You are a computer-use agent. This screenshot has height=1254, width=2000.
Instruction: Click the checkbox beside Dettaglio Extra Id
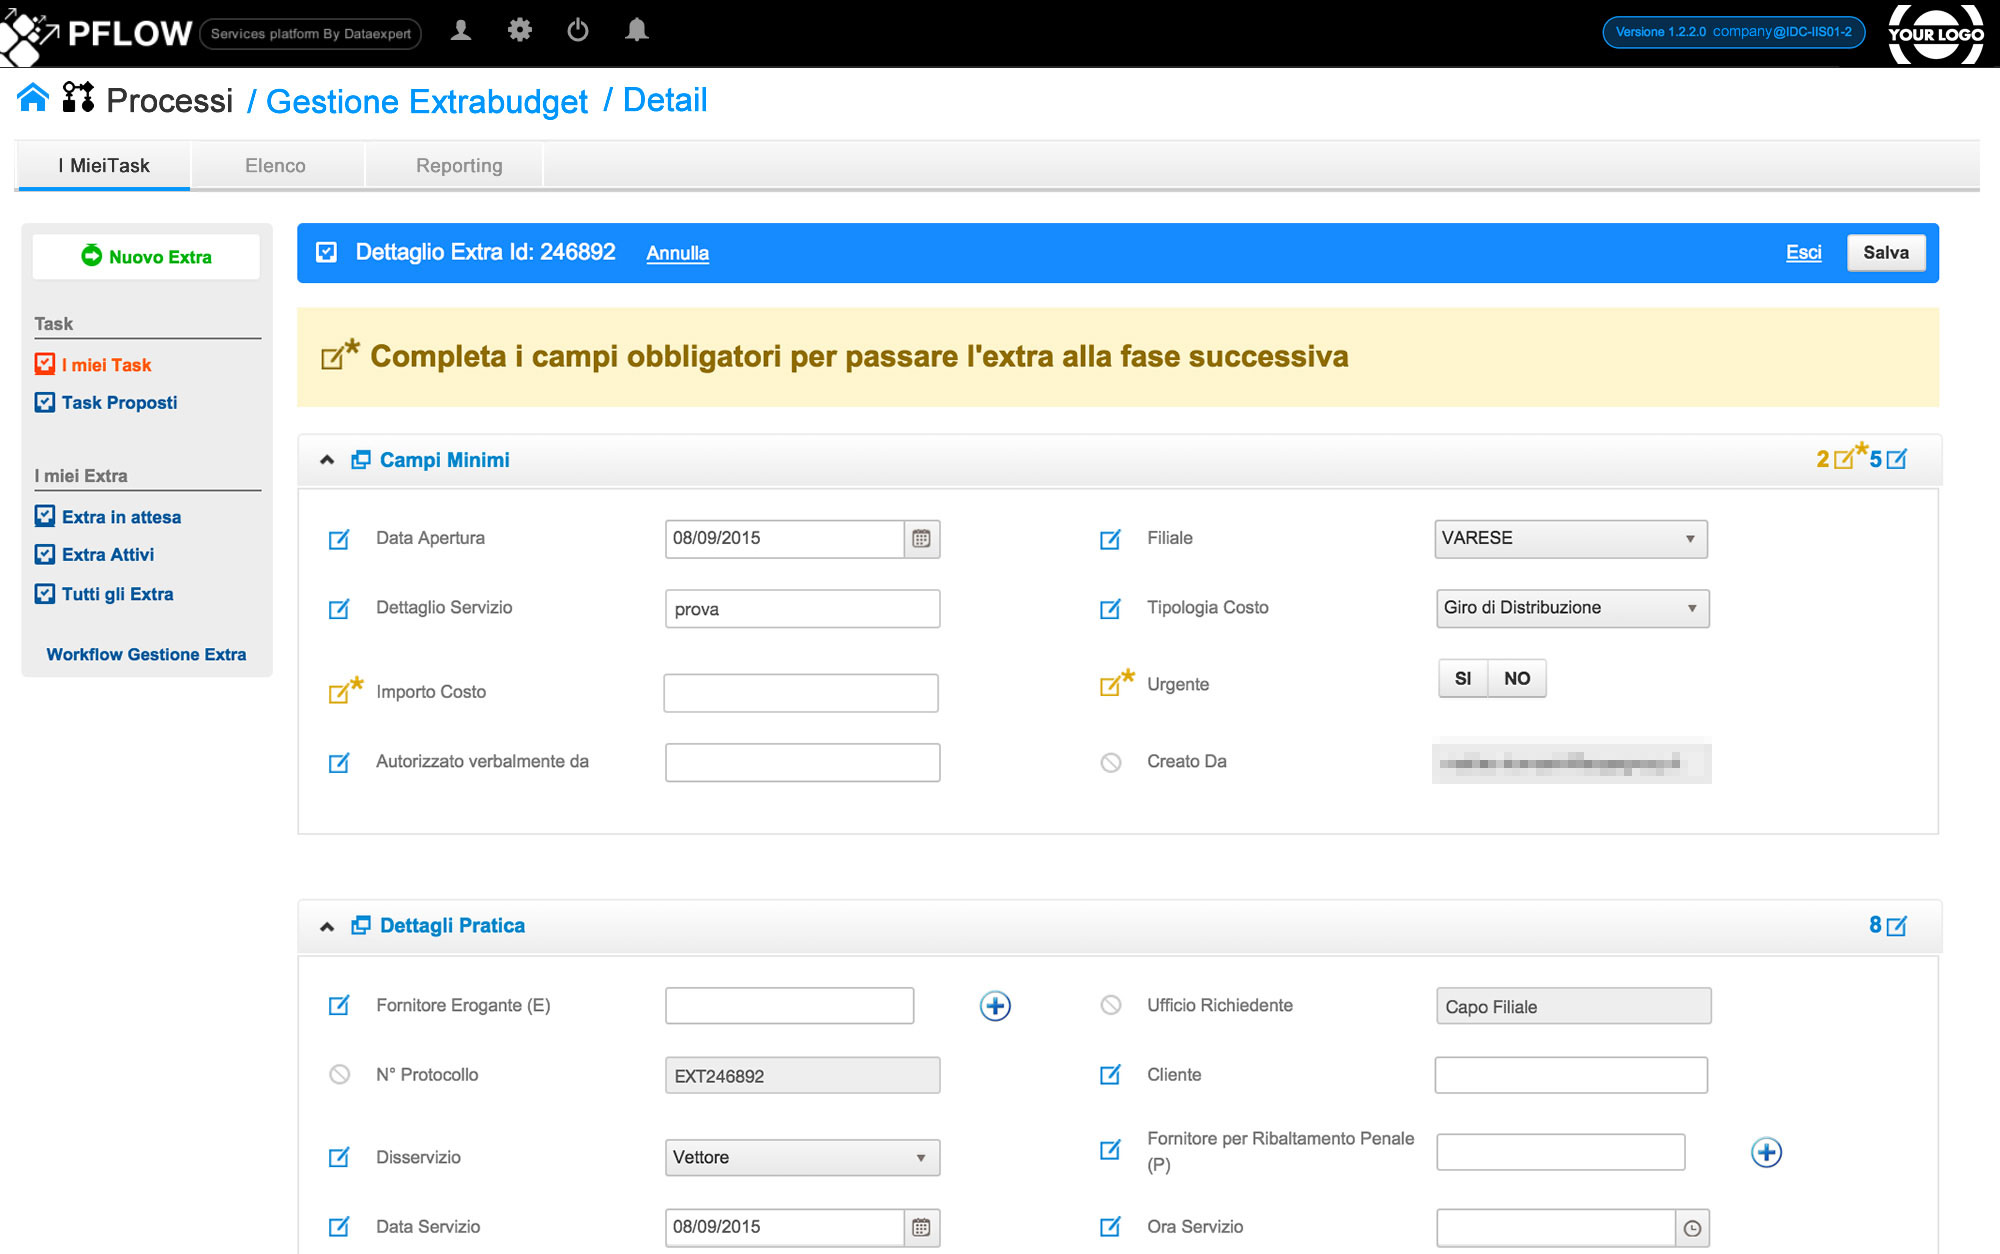326,252
